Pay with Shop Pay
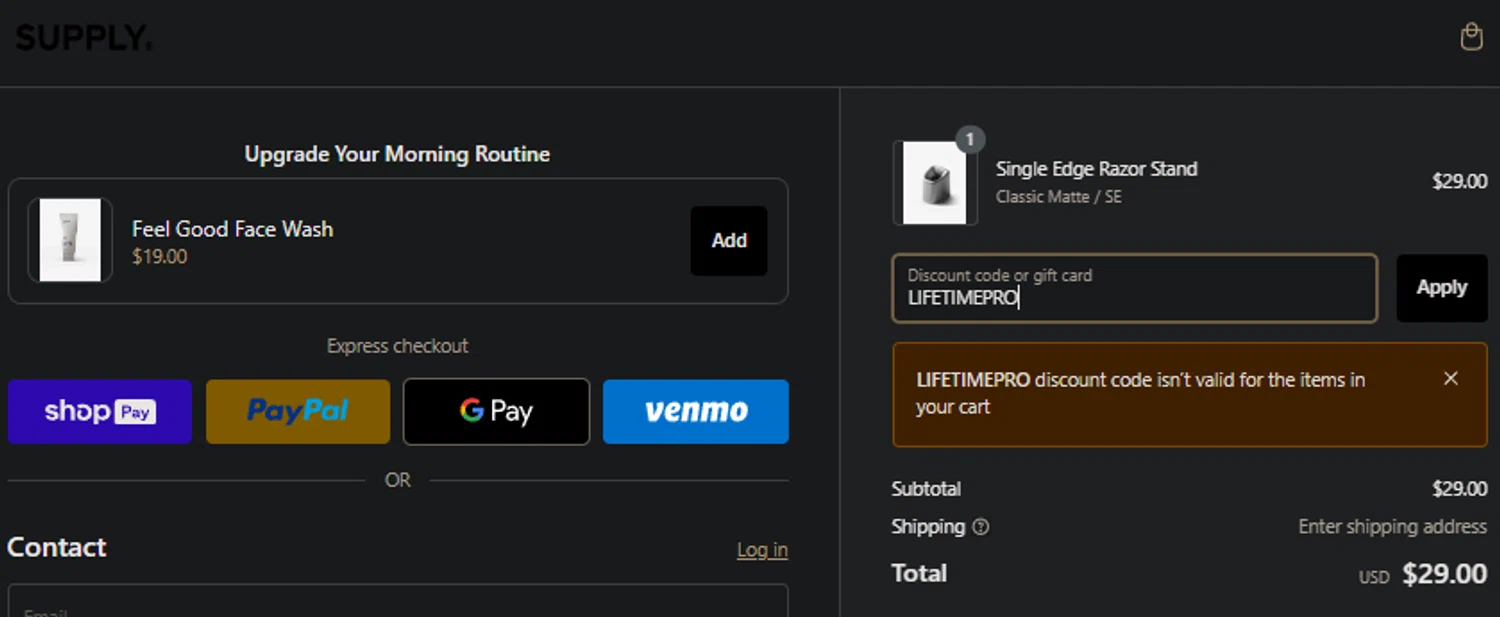The image size is (1500, 617). pyautogui.click(x=100, y=411)
